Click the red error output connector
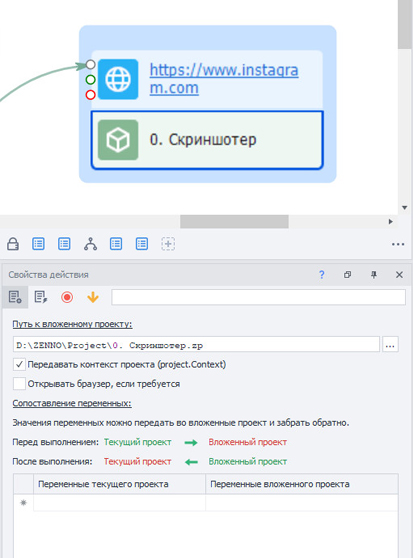Screen dimensions: 413x558 click(x=91, y=95)
